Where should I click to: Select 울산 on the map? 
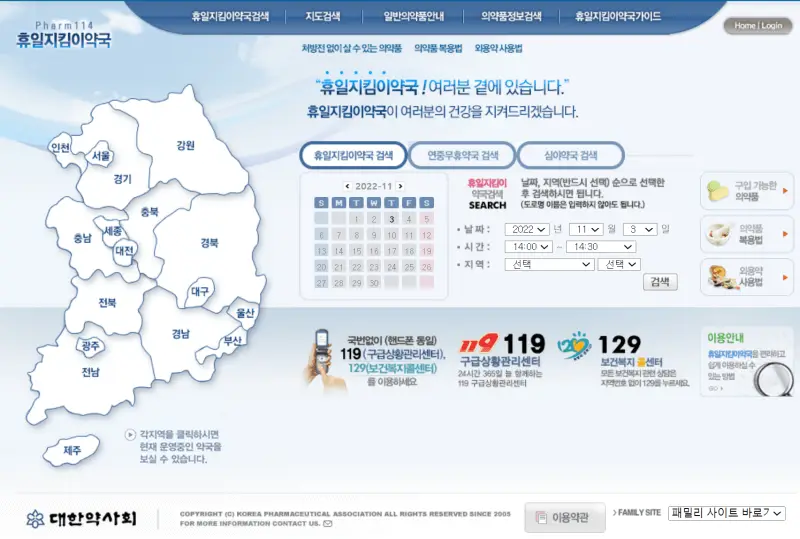point(245,313)
